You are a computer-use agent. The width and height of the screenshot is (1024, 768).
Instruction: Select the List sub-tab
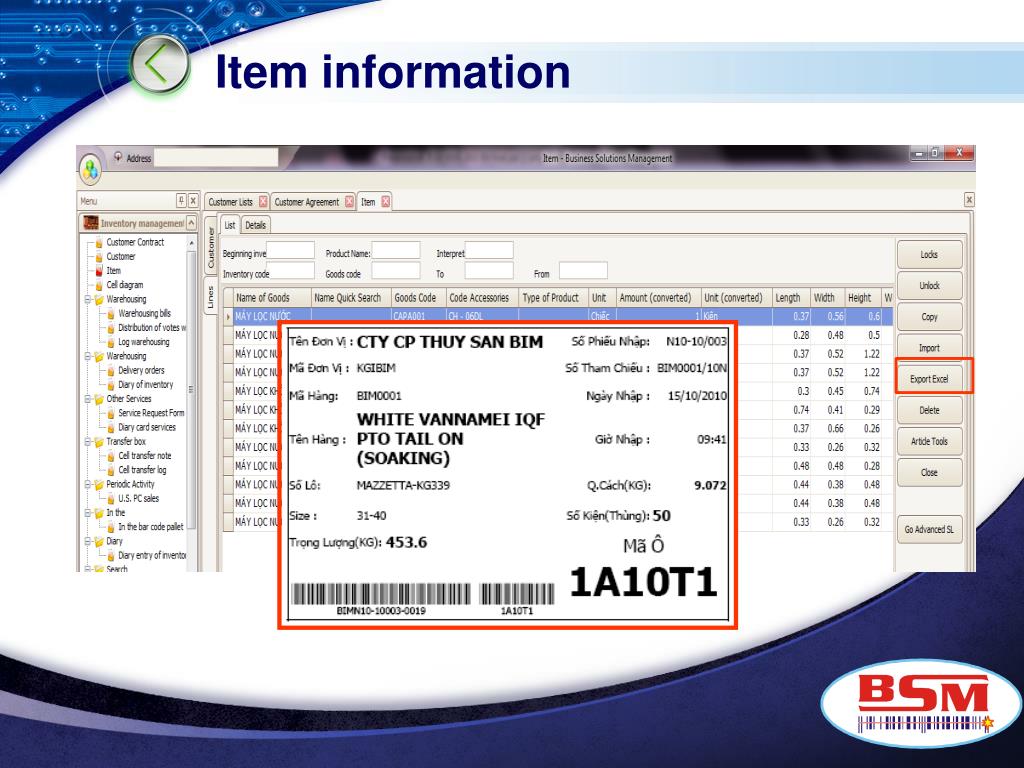pyautogui.click(x=230, y=225)
